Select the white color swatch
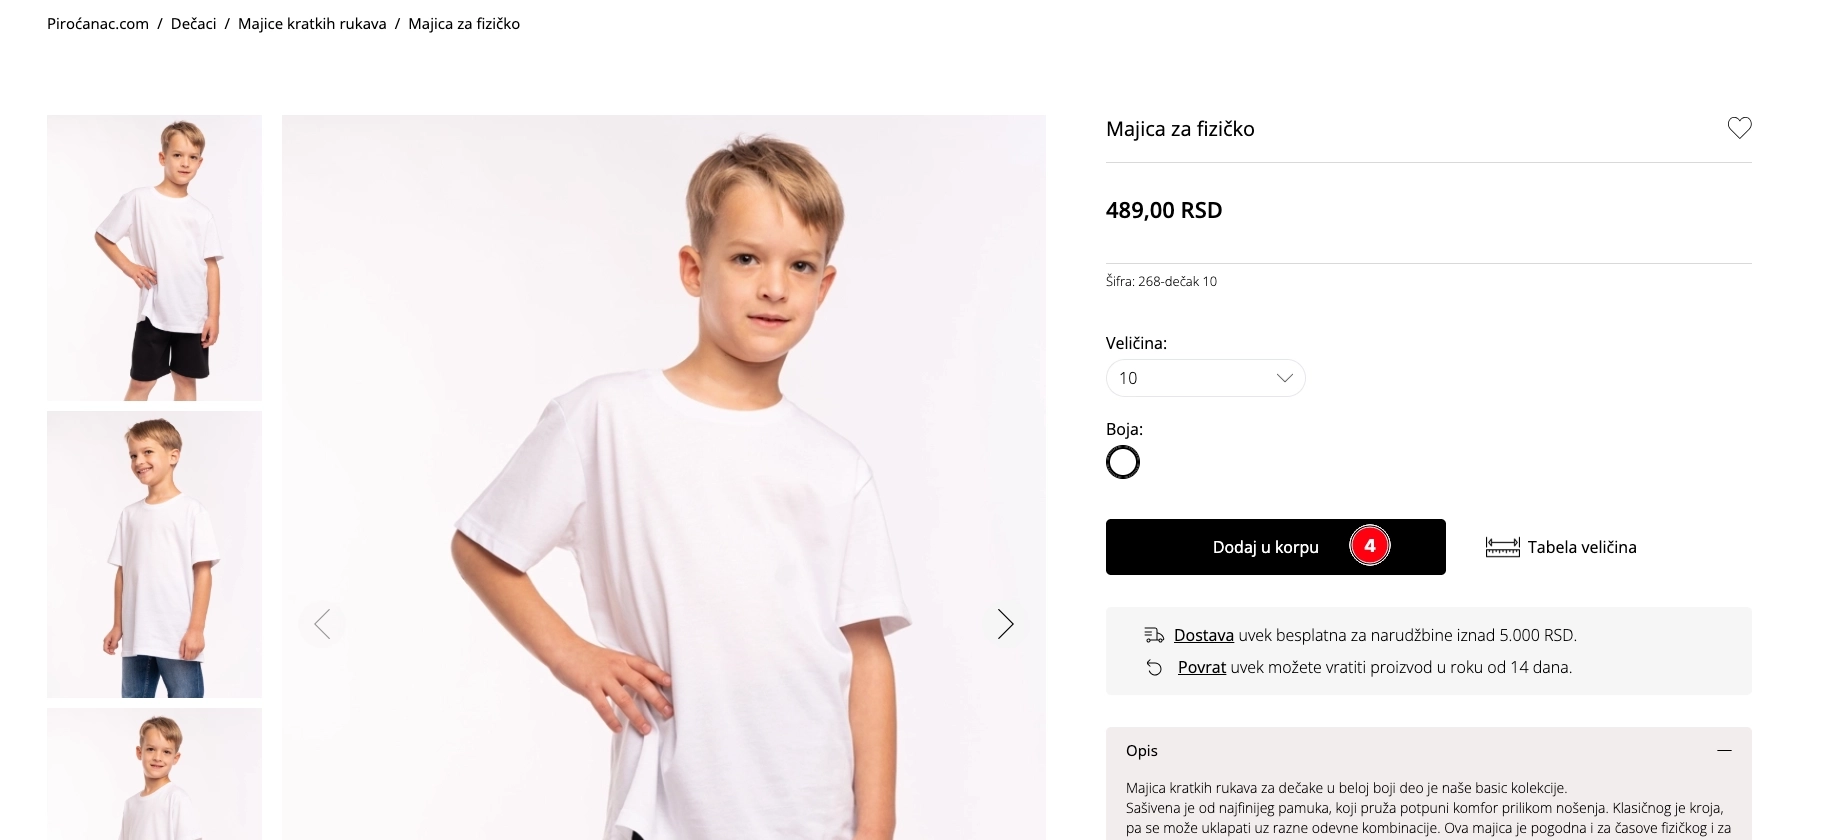 pos(1123,462)
